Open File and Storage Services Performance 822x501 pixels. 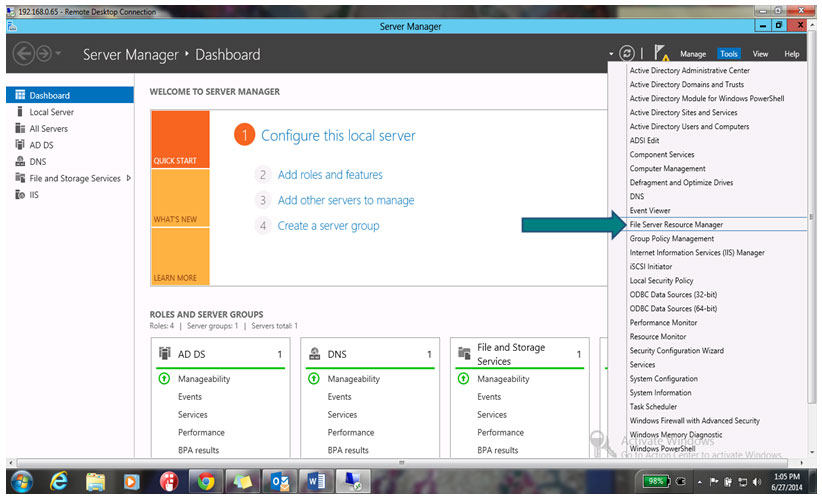click(500, 432)
